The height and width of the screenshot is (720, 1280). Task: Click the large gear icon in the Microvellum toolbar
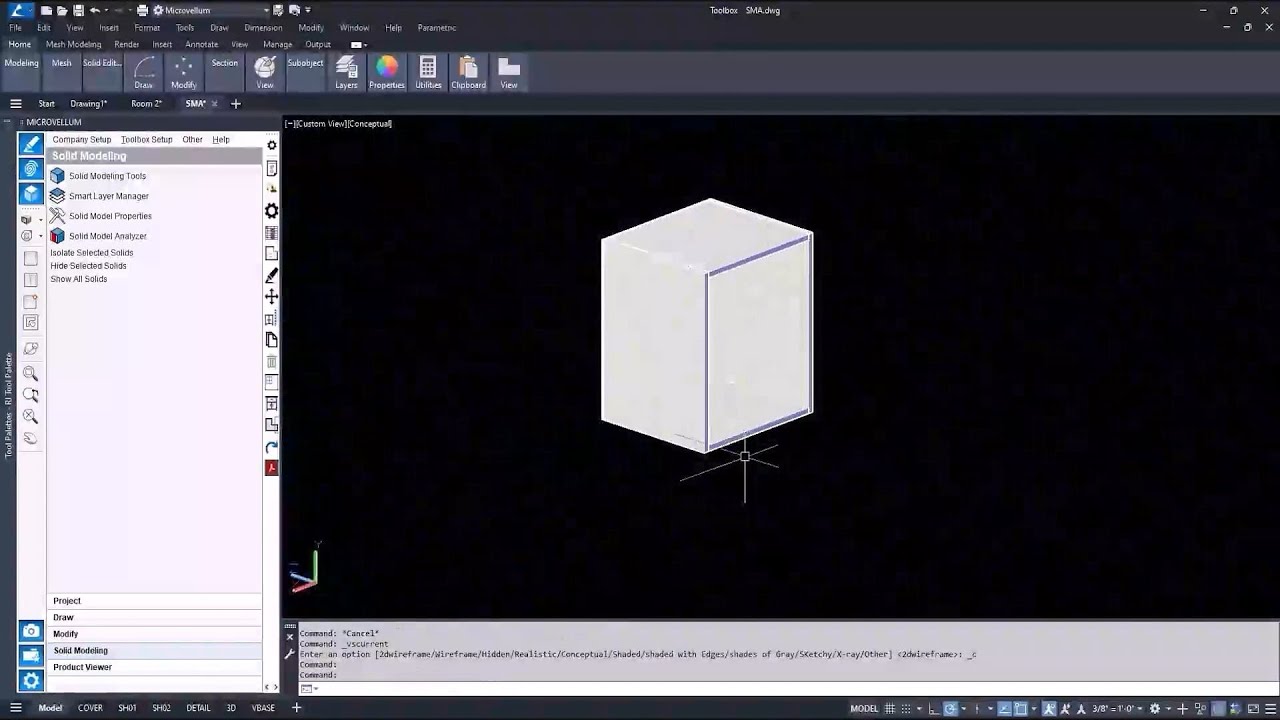271,211
